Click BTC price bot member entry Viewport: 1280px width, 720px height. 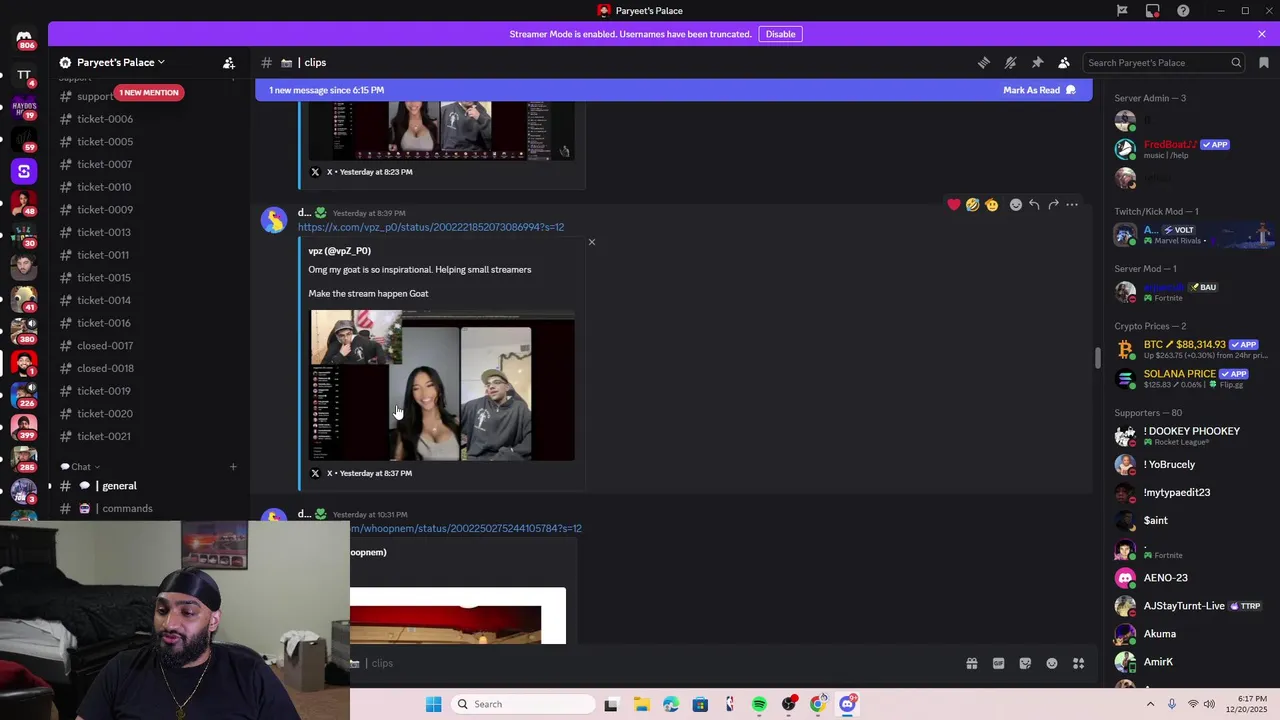coord(1190,349)
